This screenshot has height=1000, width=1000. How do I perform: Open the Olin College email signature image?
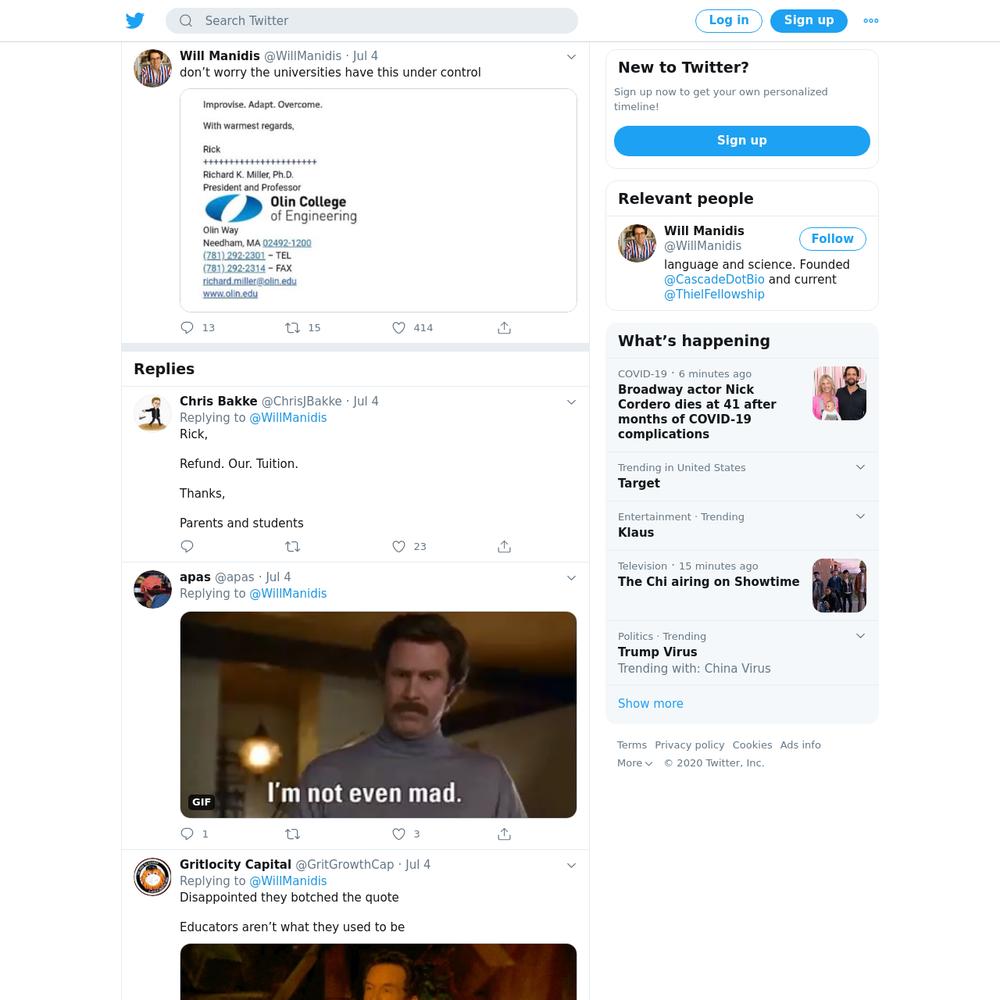tap(378, 200)
